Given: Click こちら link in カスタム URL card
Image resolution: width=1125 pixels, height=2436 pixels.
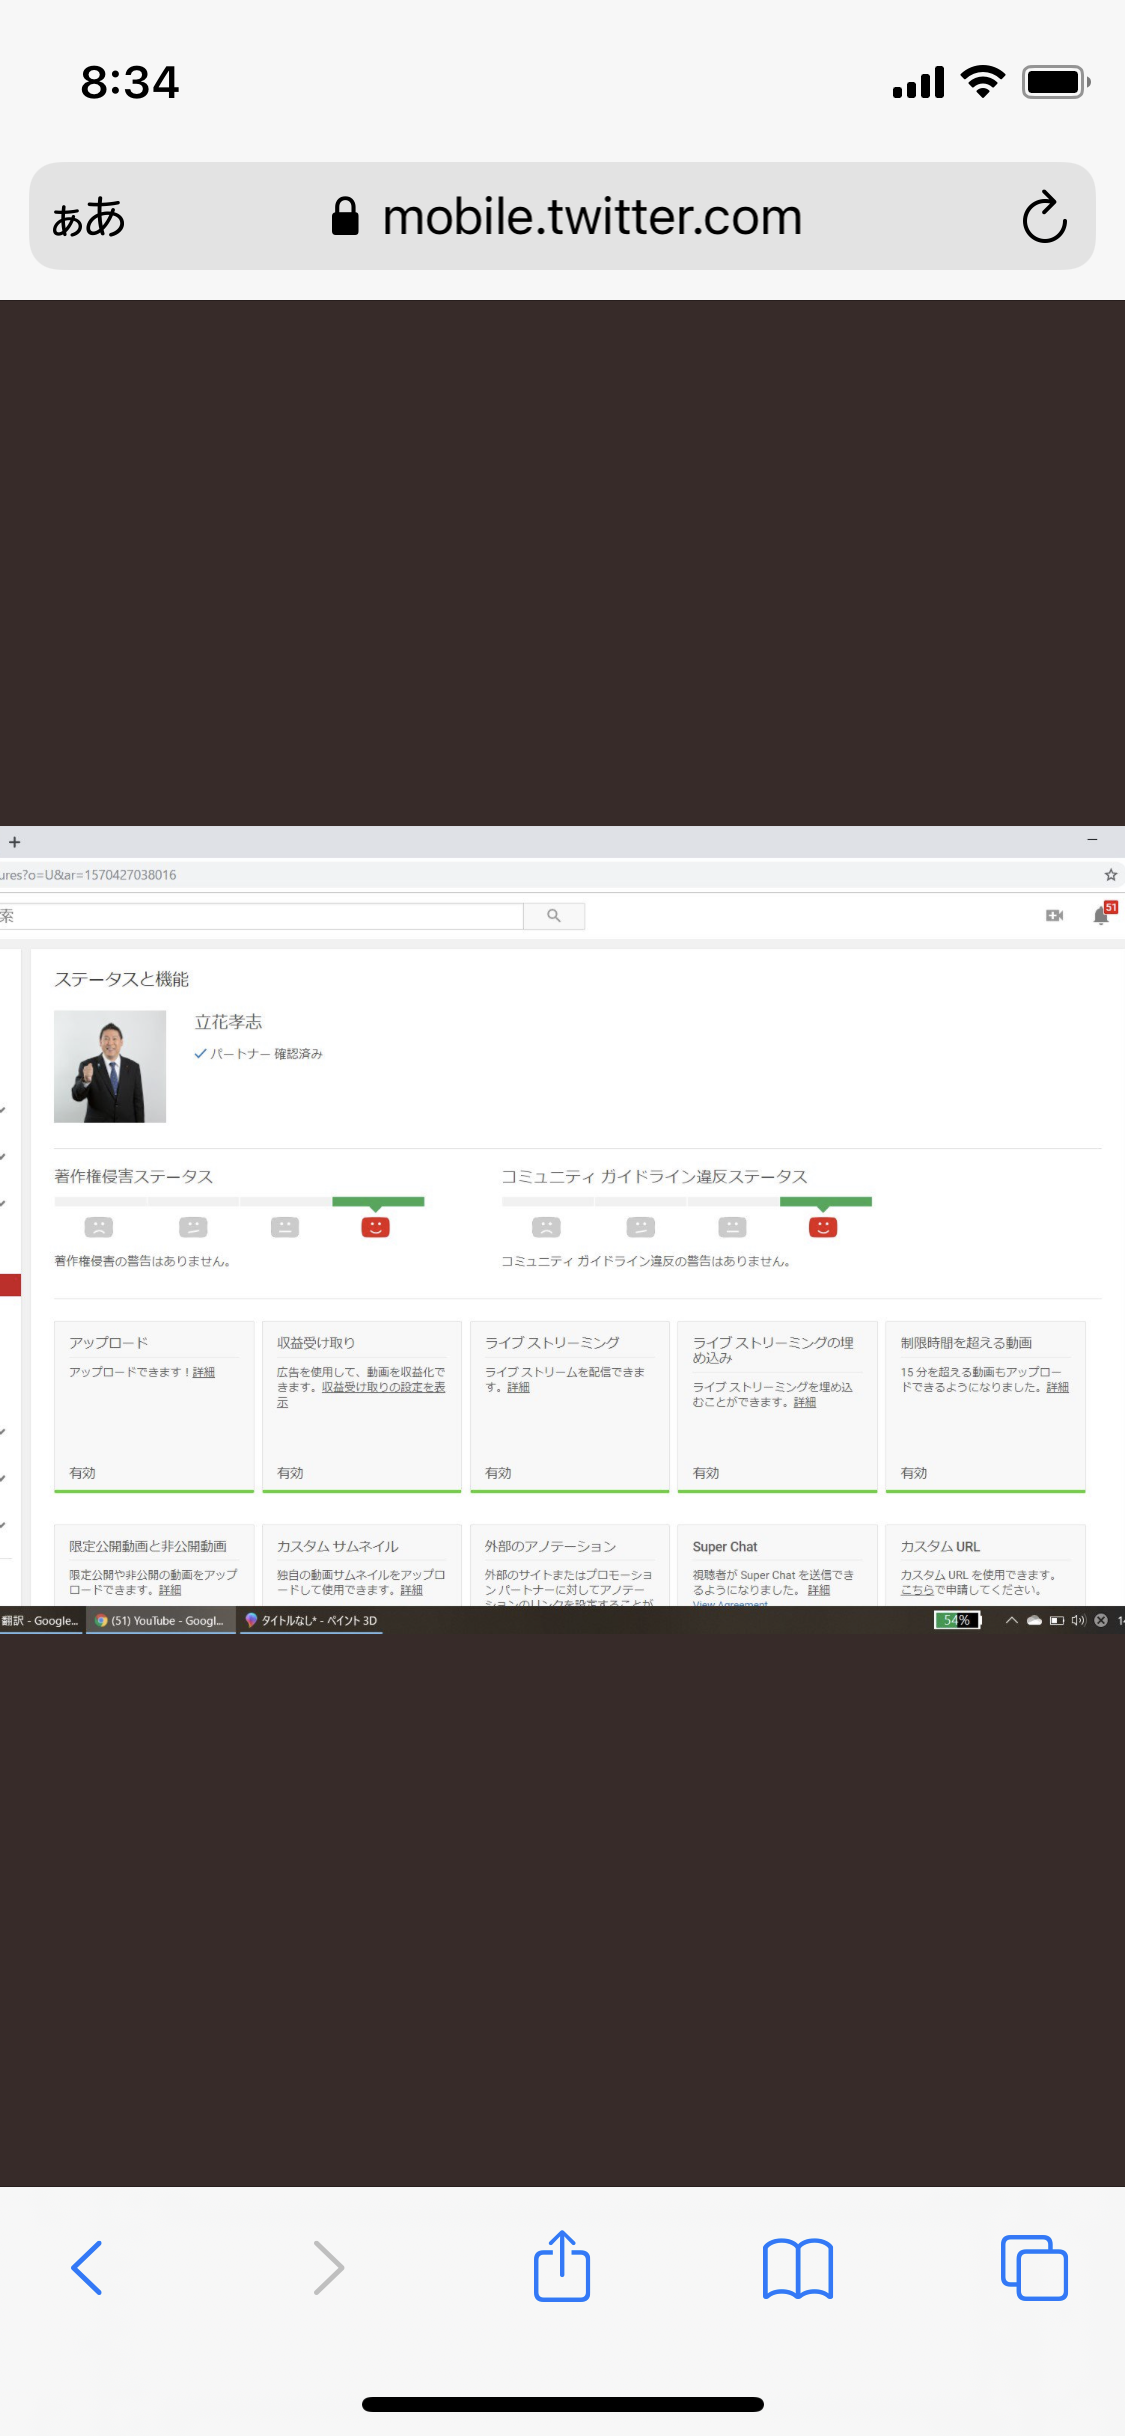Looking at the screenshot, I should [x=916, y=1590].
